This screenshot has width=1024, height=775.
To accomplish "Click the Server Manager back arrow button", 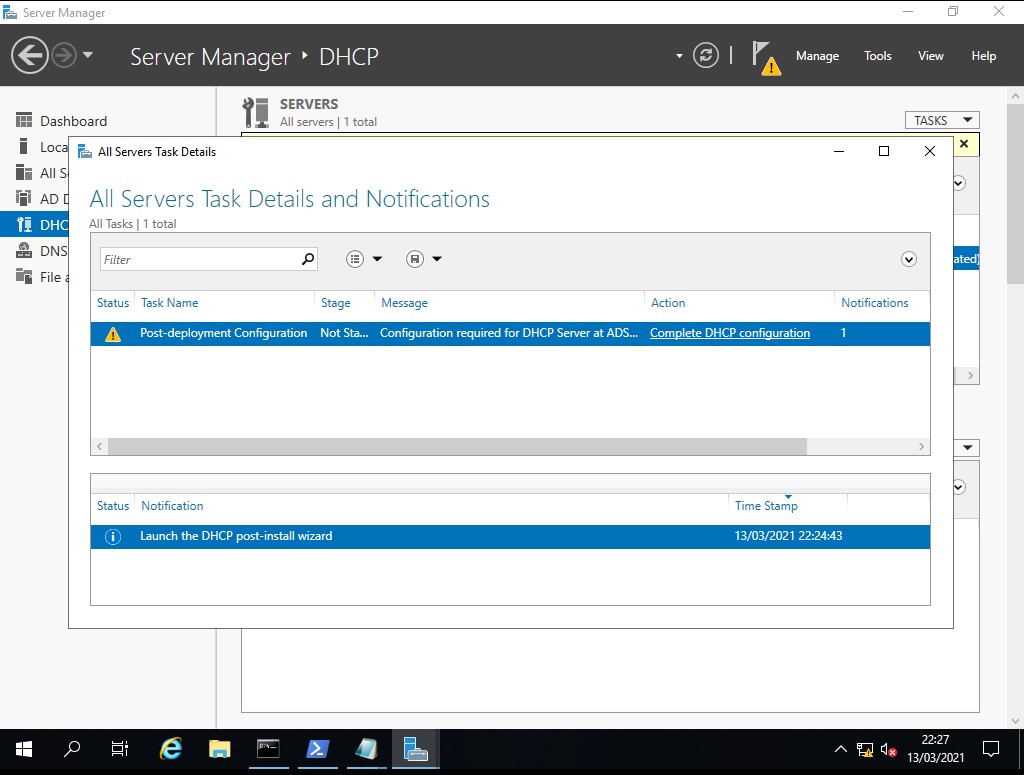I will coord(30,55).
